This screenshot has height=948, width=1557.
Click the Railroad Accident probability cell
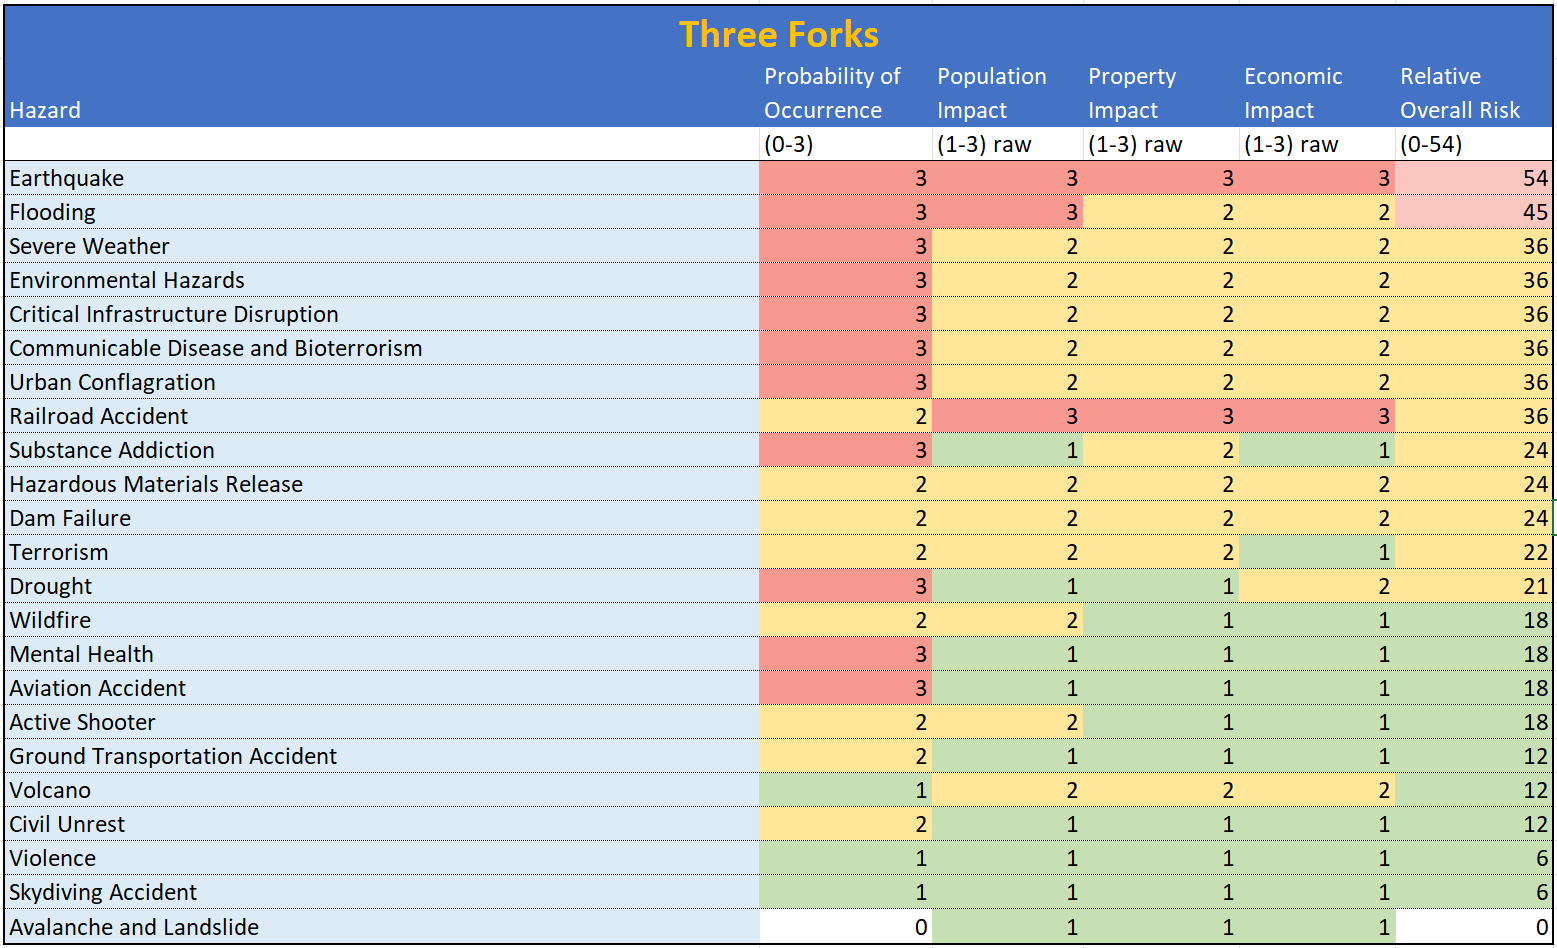point(845,416)
